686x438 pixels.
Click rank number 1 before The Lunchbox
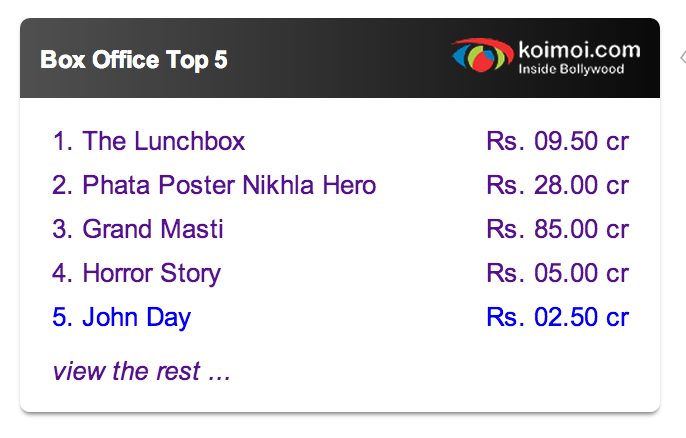tap(61, 141)
